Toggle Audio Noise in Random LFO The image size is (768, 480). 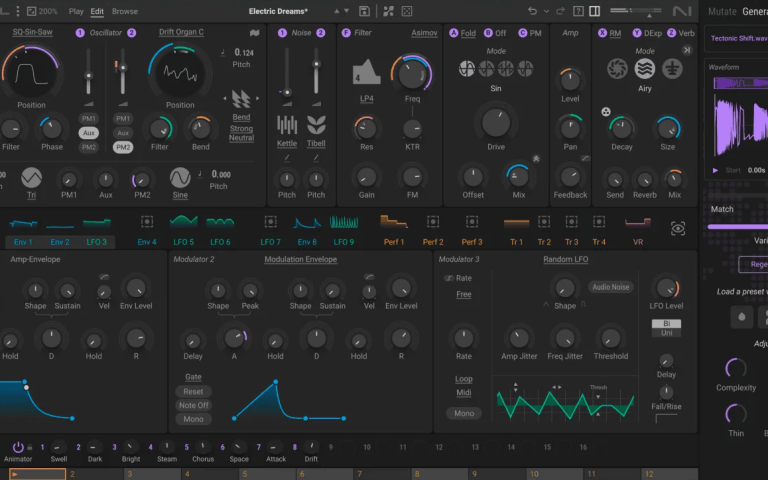pyautogui.click(x=610, y=287)
